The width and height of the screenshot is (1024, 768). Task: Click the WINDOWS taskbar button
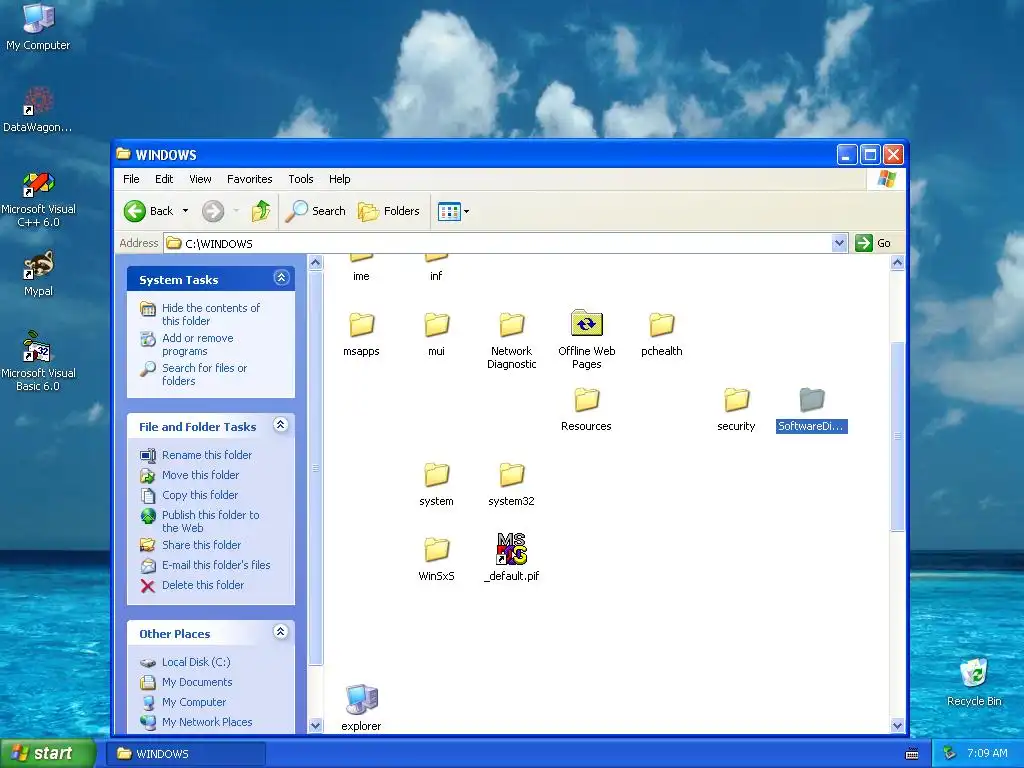(187, 754)
